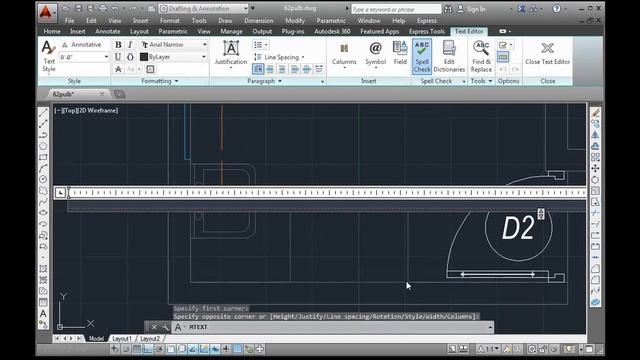Insert a Field
640x360 pixels.
click(400, 53)
